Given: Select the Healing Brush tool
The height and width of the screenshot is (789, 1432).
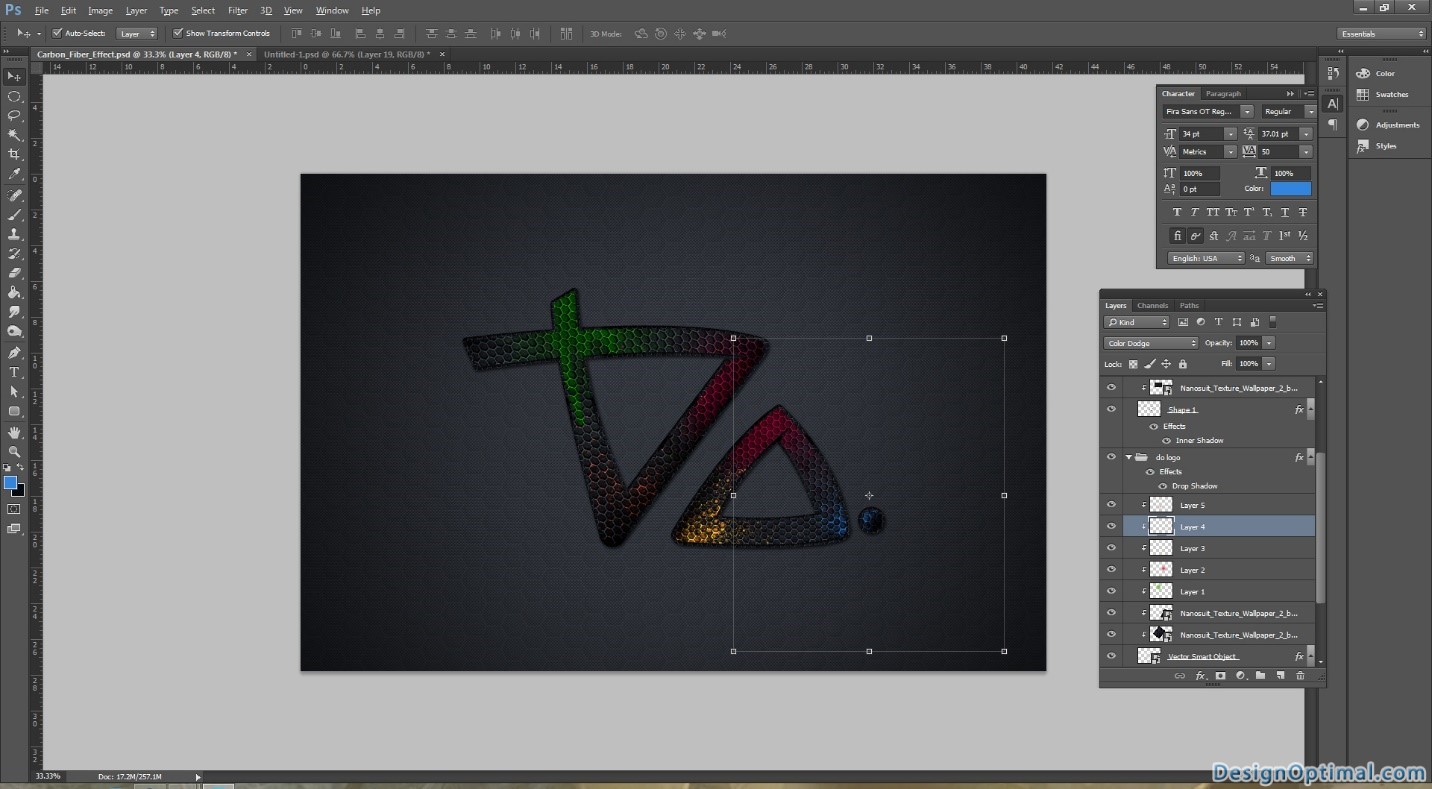Looking at the screenshot, I should click(x=14, y=195).
